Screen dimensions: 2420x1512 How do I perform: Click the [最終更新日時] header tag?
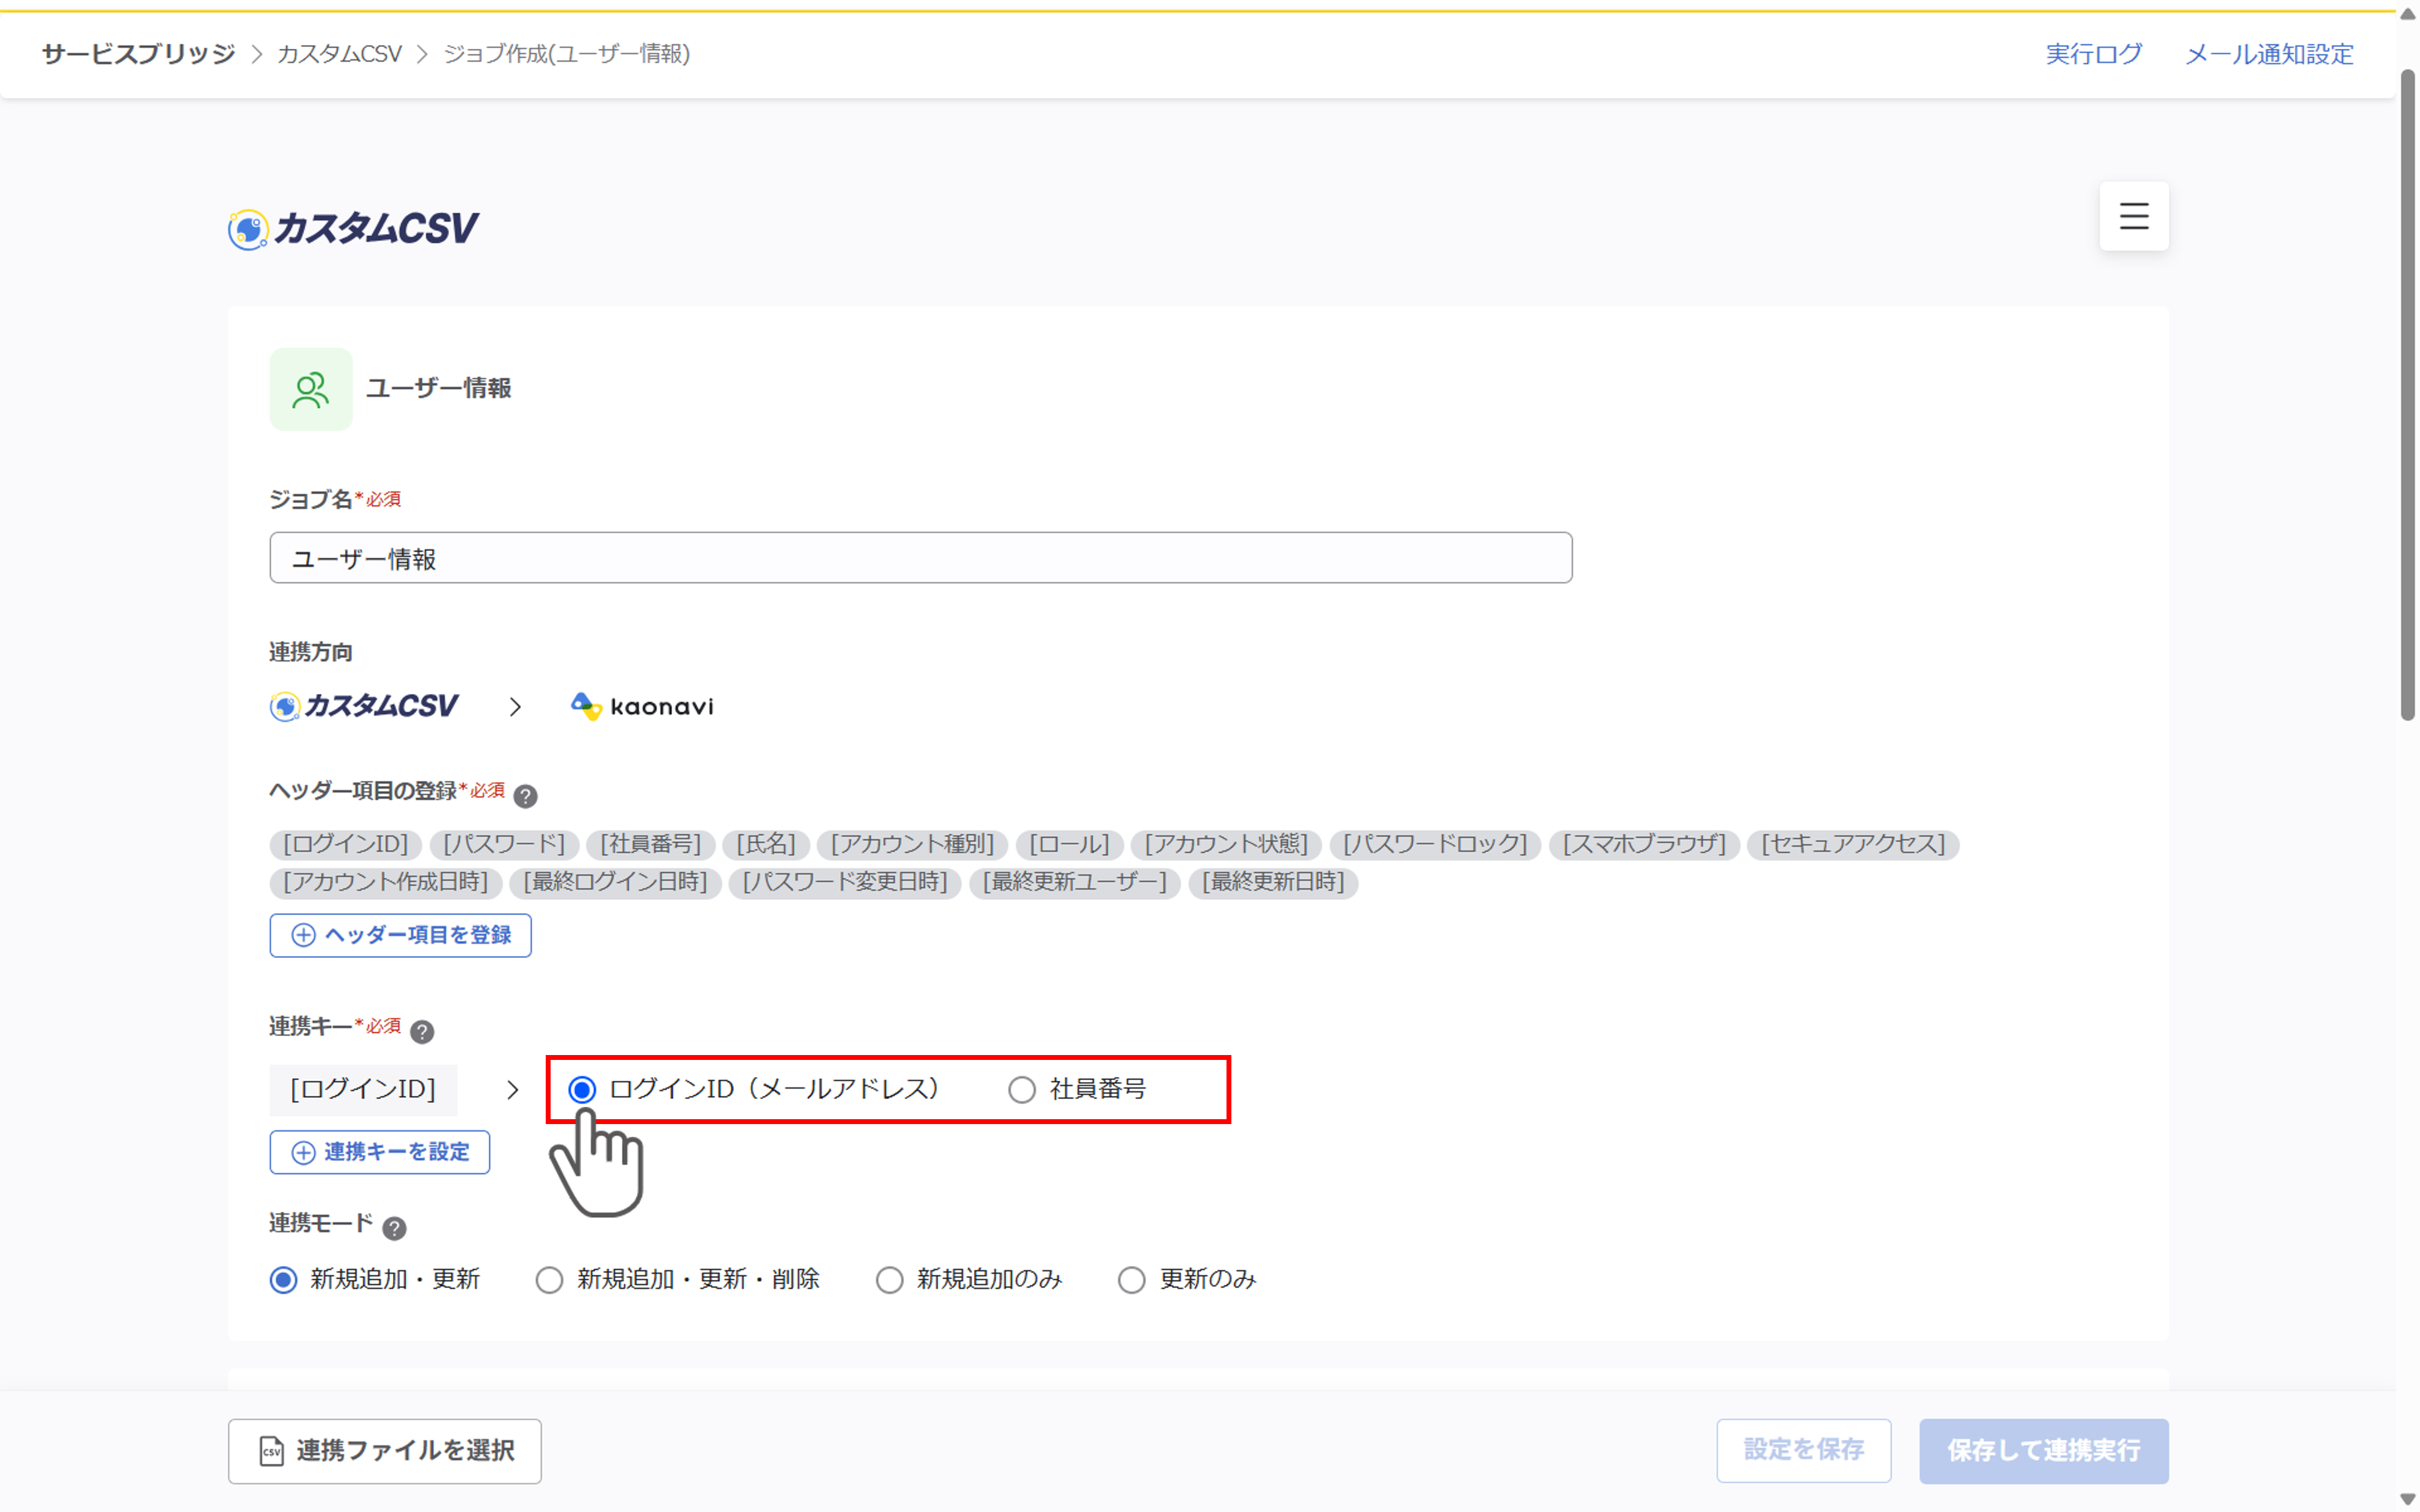[x=1273, y=882]
